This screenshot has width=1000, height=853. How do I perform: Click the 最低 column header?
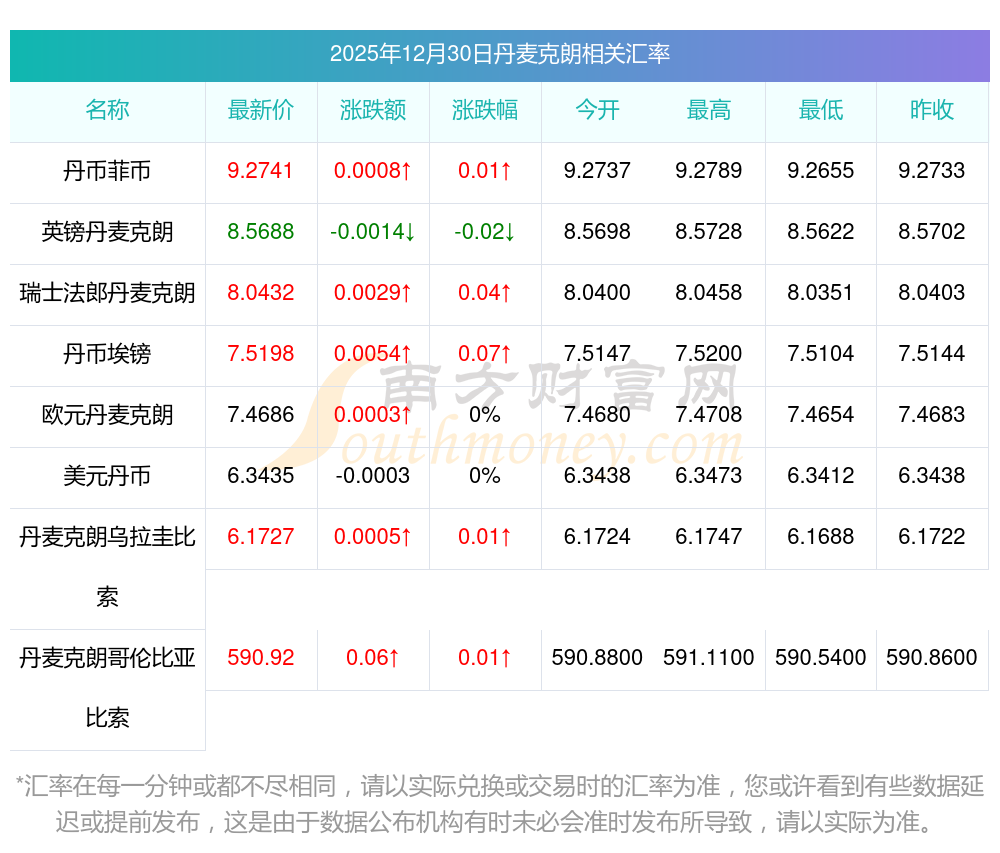820,110
